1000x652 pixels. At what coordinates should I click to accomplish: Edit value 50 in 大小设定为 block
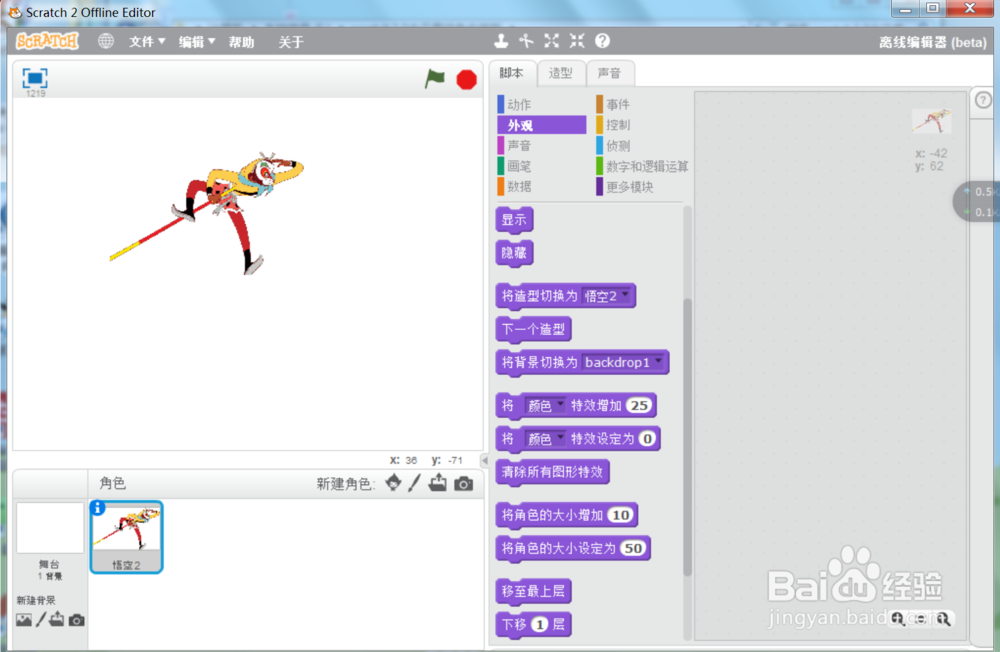pos(633,548)
